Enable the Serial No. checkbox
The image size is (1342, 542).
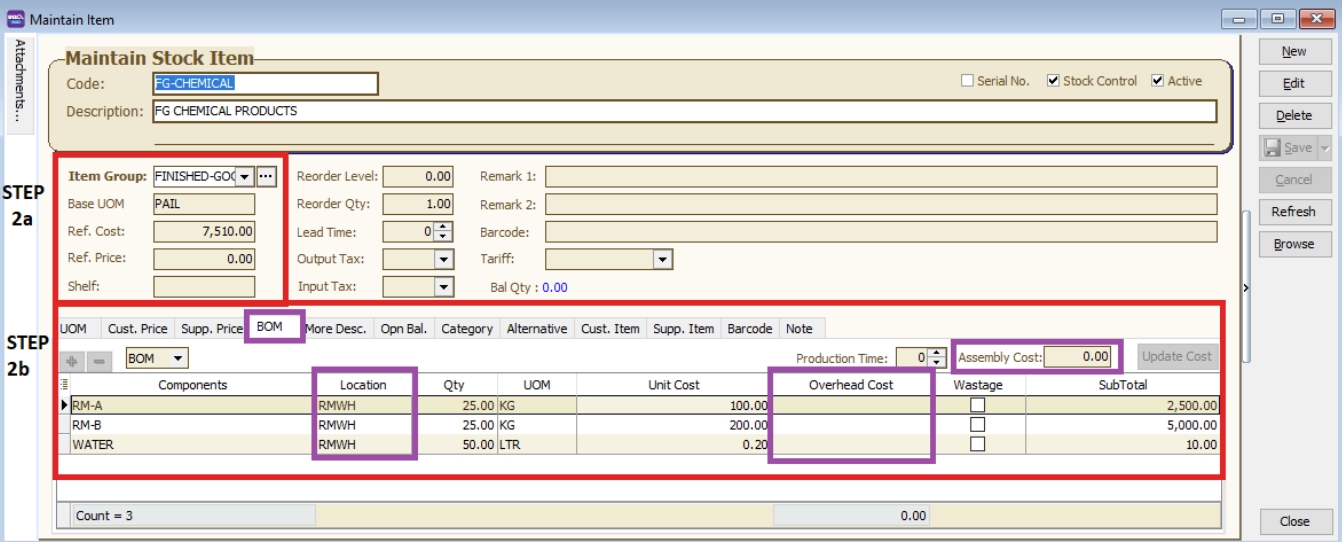point(967,81)
